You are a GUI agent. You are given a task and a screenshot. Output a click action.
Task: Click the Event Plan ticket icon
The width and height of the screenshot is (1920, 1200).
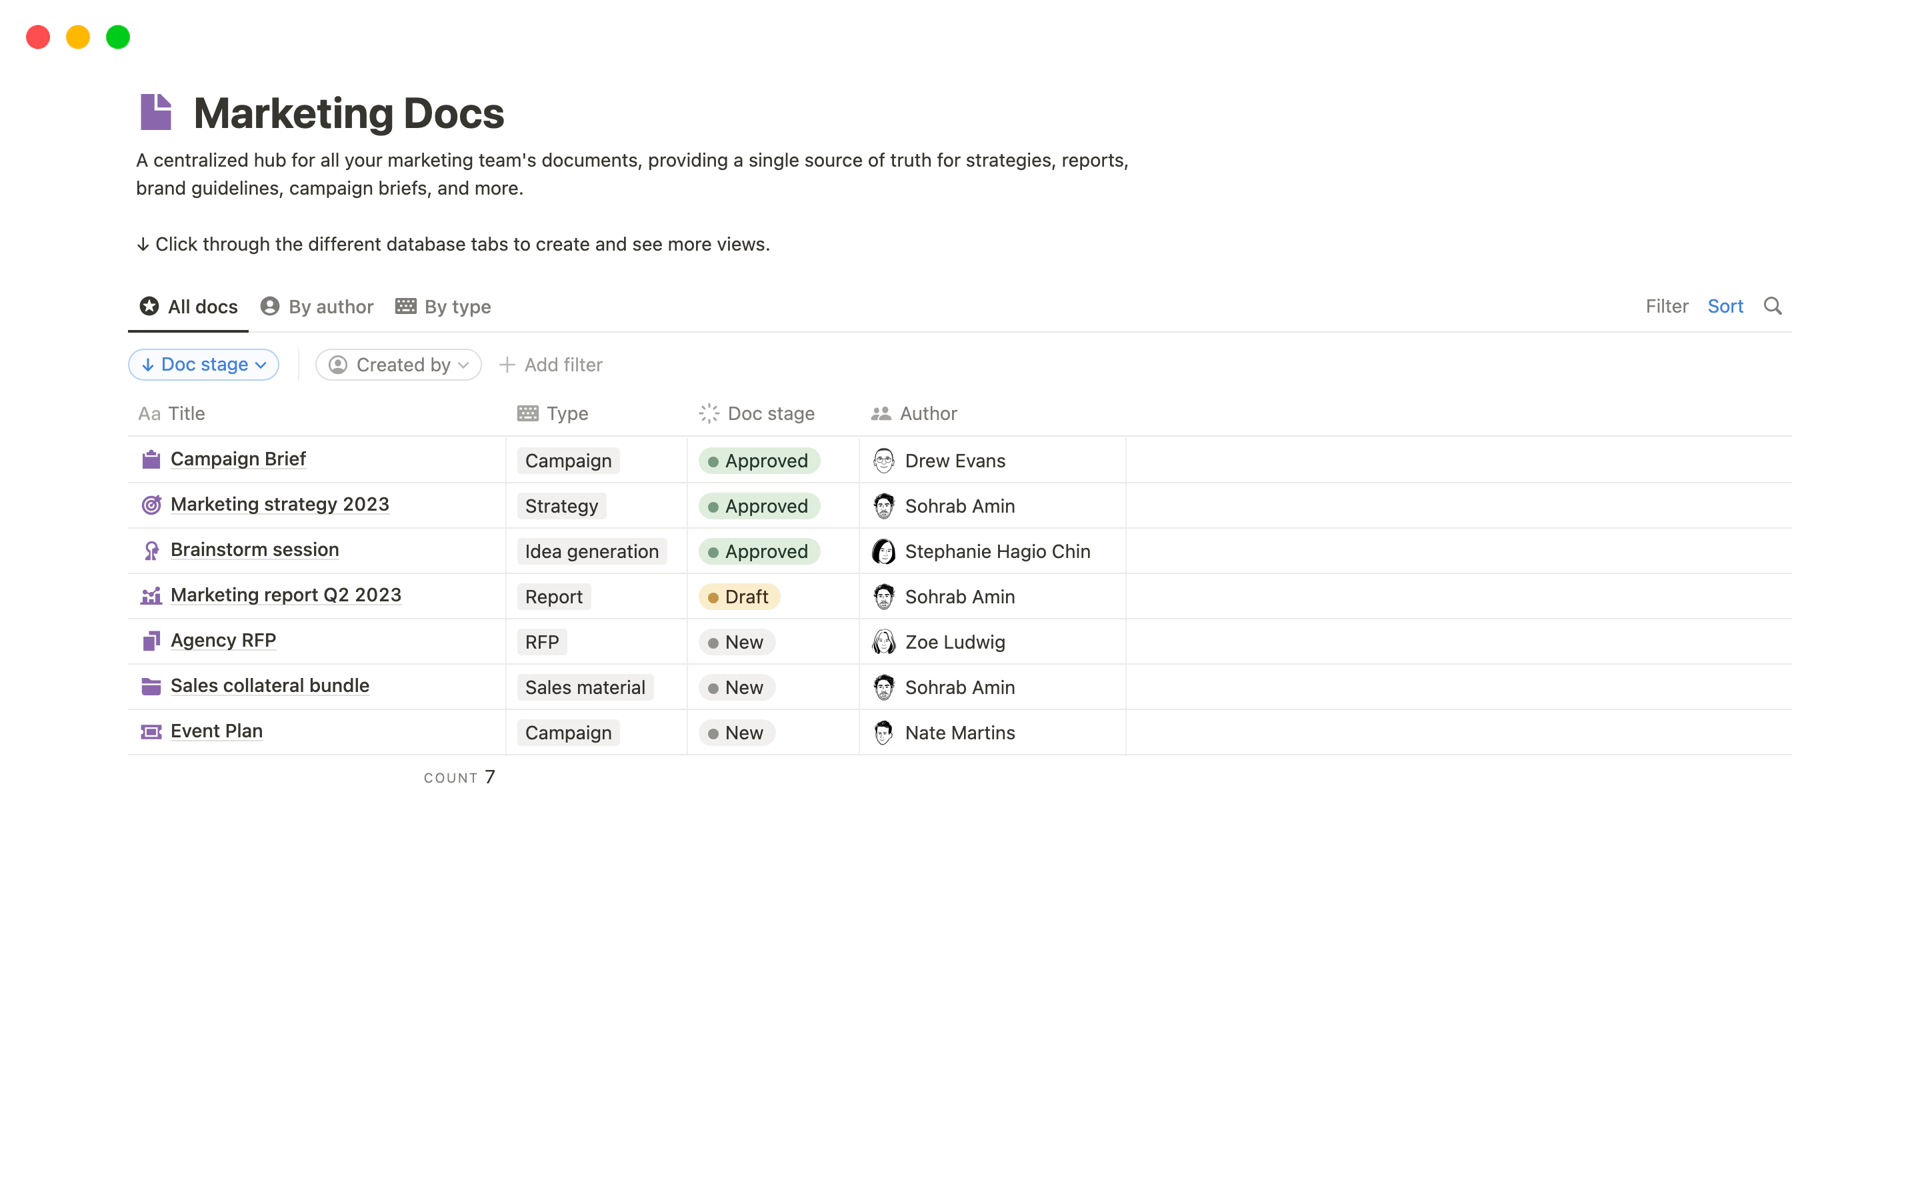[x=151, y=732]
